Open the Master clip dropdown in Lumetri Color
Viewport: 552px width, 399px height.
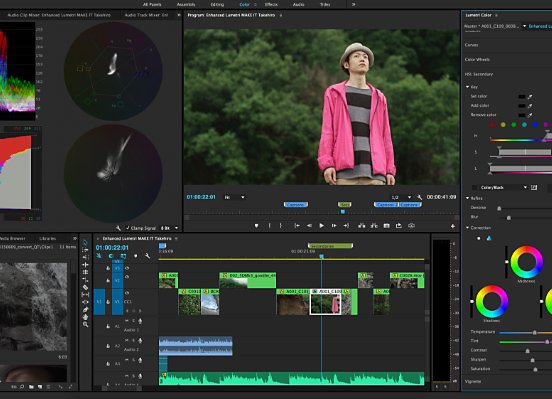point(524,26)
